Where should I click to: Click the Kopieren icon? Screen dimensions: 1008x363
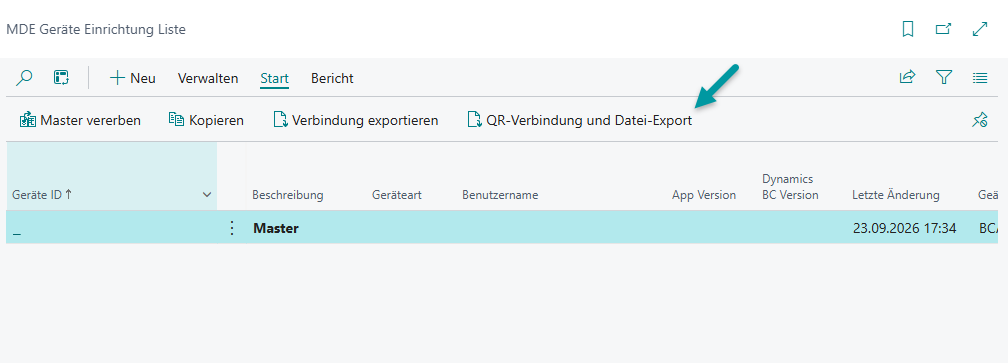point(176,120)
